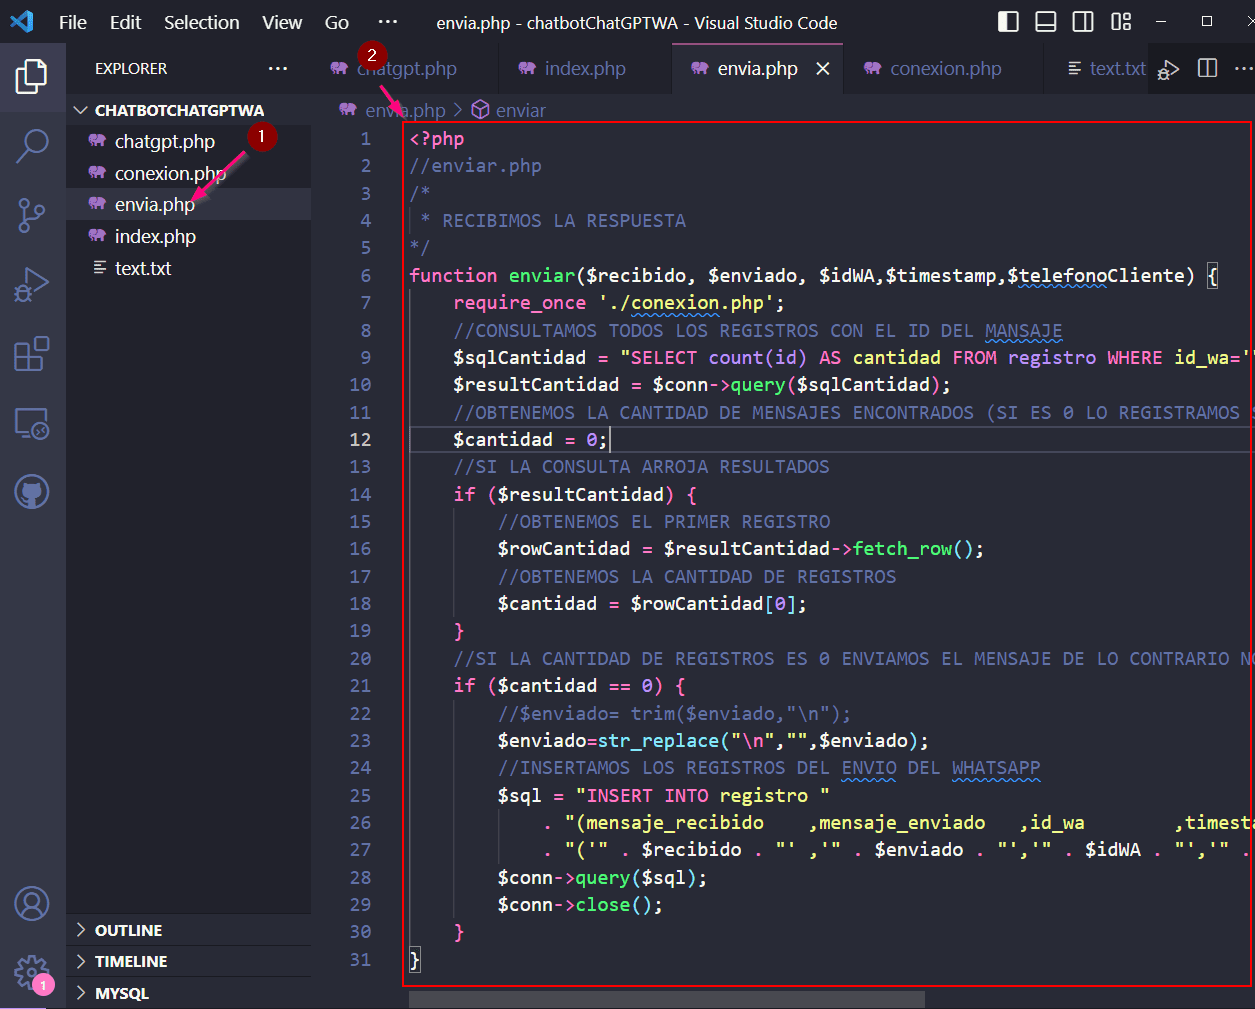The image size is (1255, 1009).
Task: Open the Remote Explorer view
Action: pos(32,423)
